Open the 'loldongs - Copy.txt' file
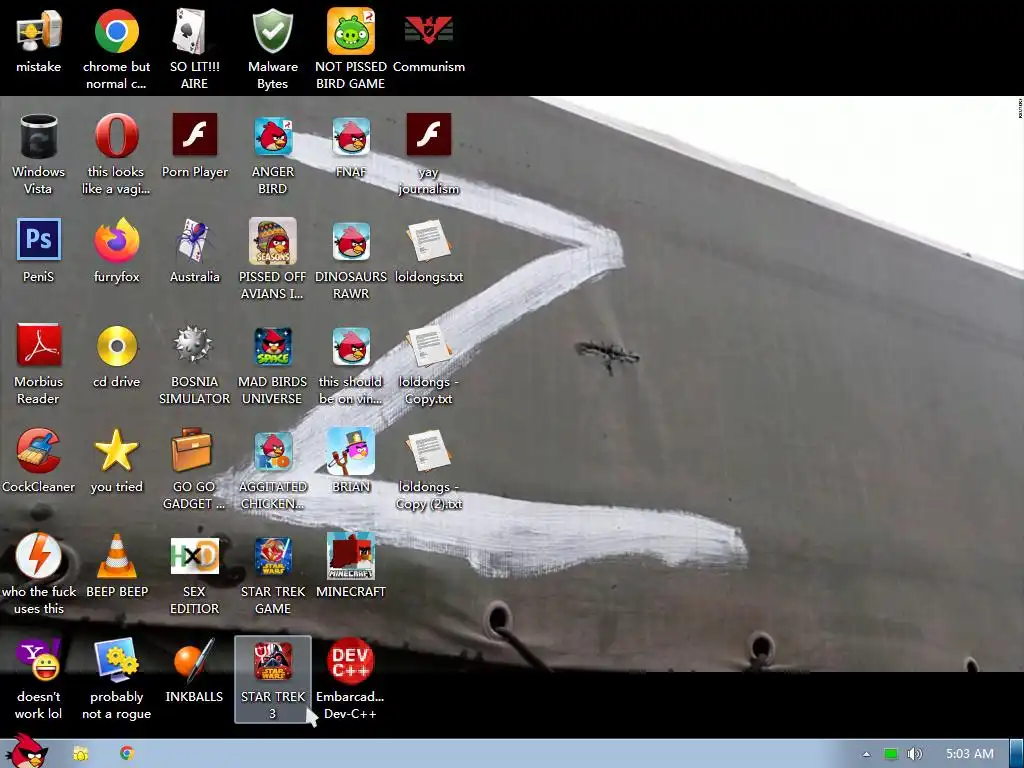Image resolution: width=1024 pixels, height=768 pixels. click(428, 345)
